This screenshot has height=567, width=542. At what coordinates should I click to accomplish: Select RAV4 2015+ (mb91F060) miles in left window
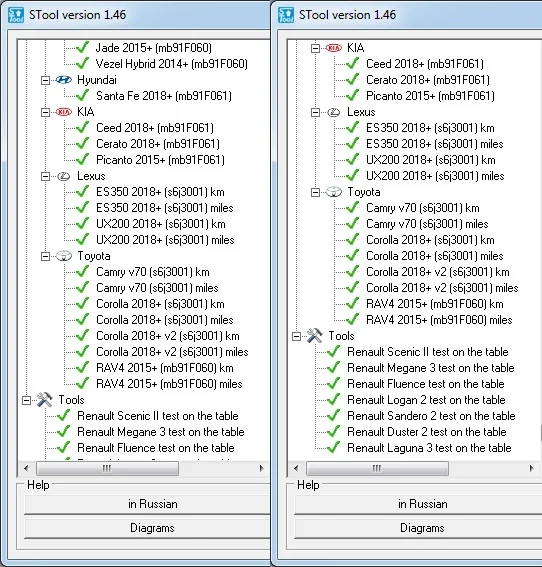[x=169, y=384]
